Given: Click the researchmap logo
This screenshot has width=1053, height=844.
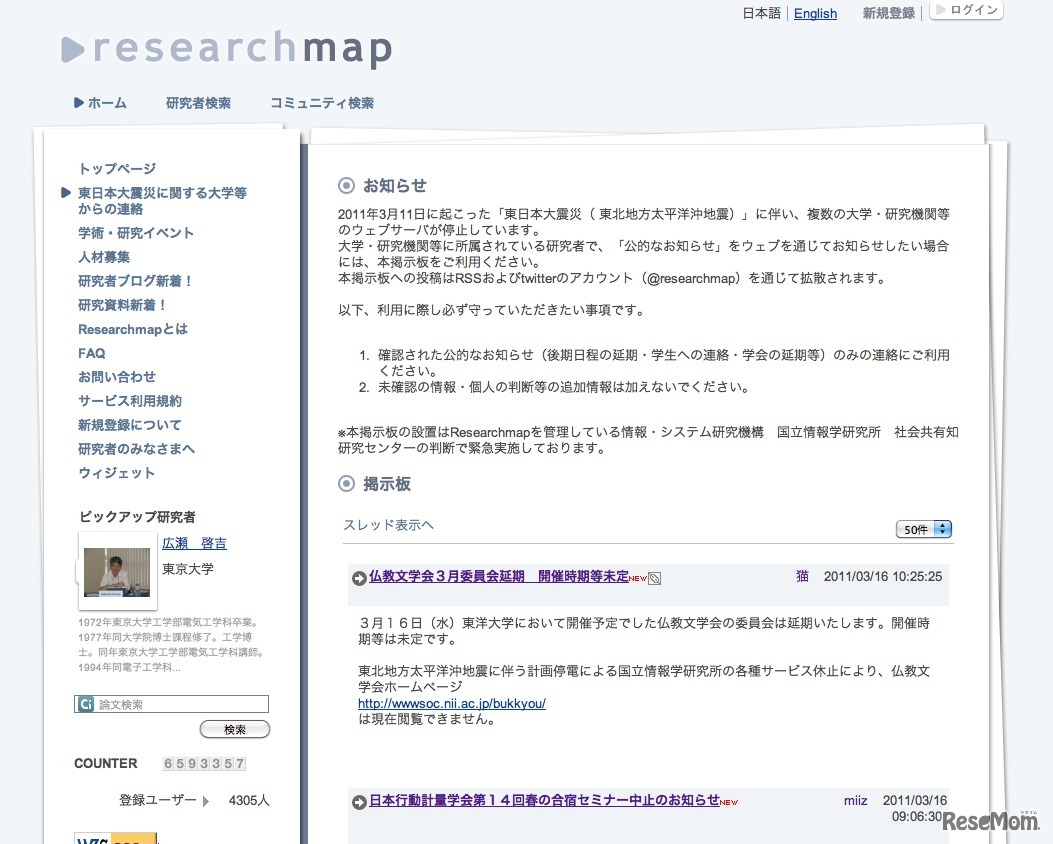Looking at the screenshot, I should (x=226, y=49).
